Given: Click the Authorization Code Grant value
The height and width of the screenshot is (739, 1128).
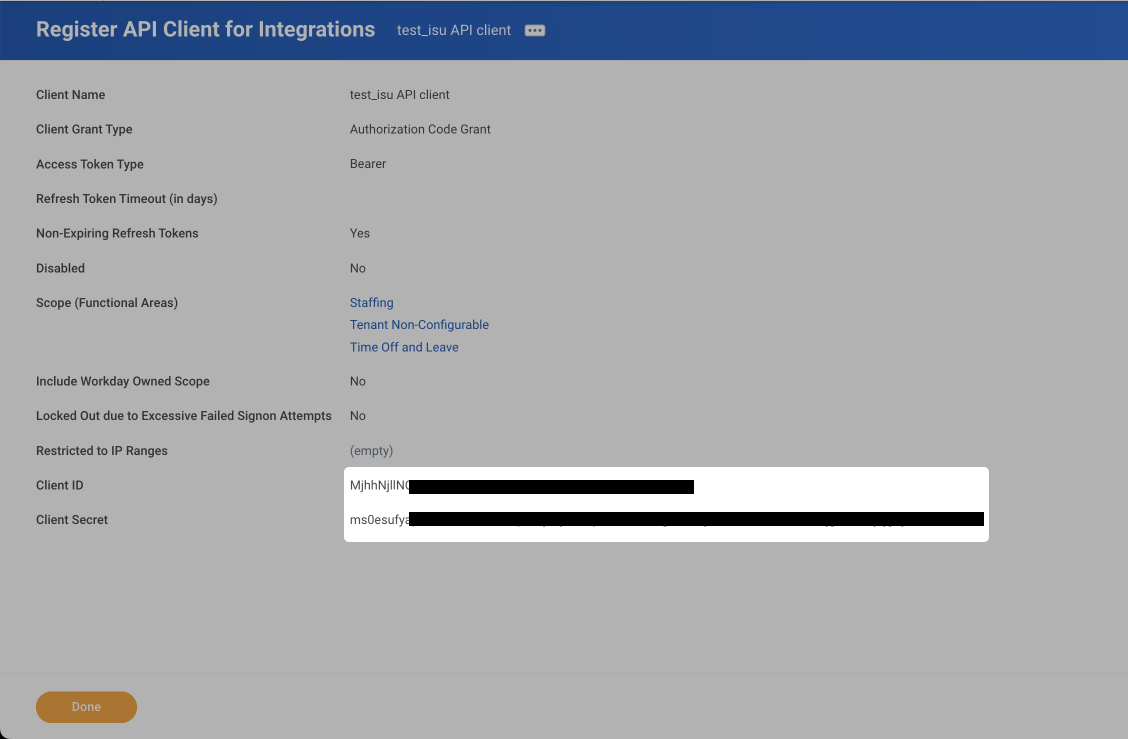Looking at the screenshot, I should [420, 129].
